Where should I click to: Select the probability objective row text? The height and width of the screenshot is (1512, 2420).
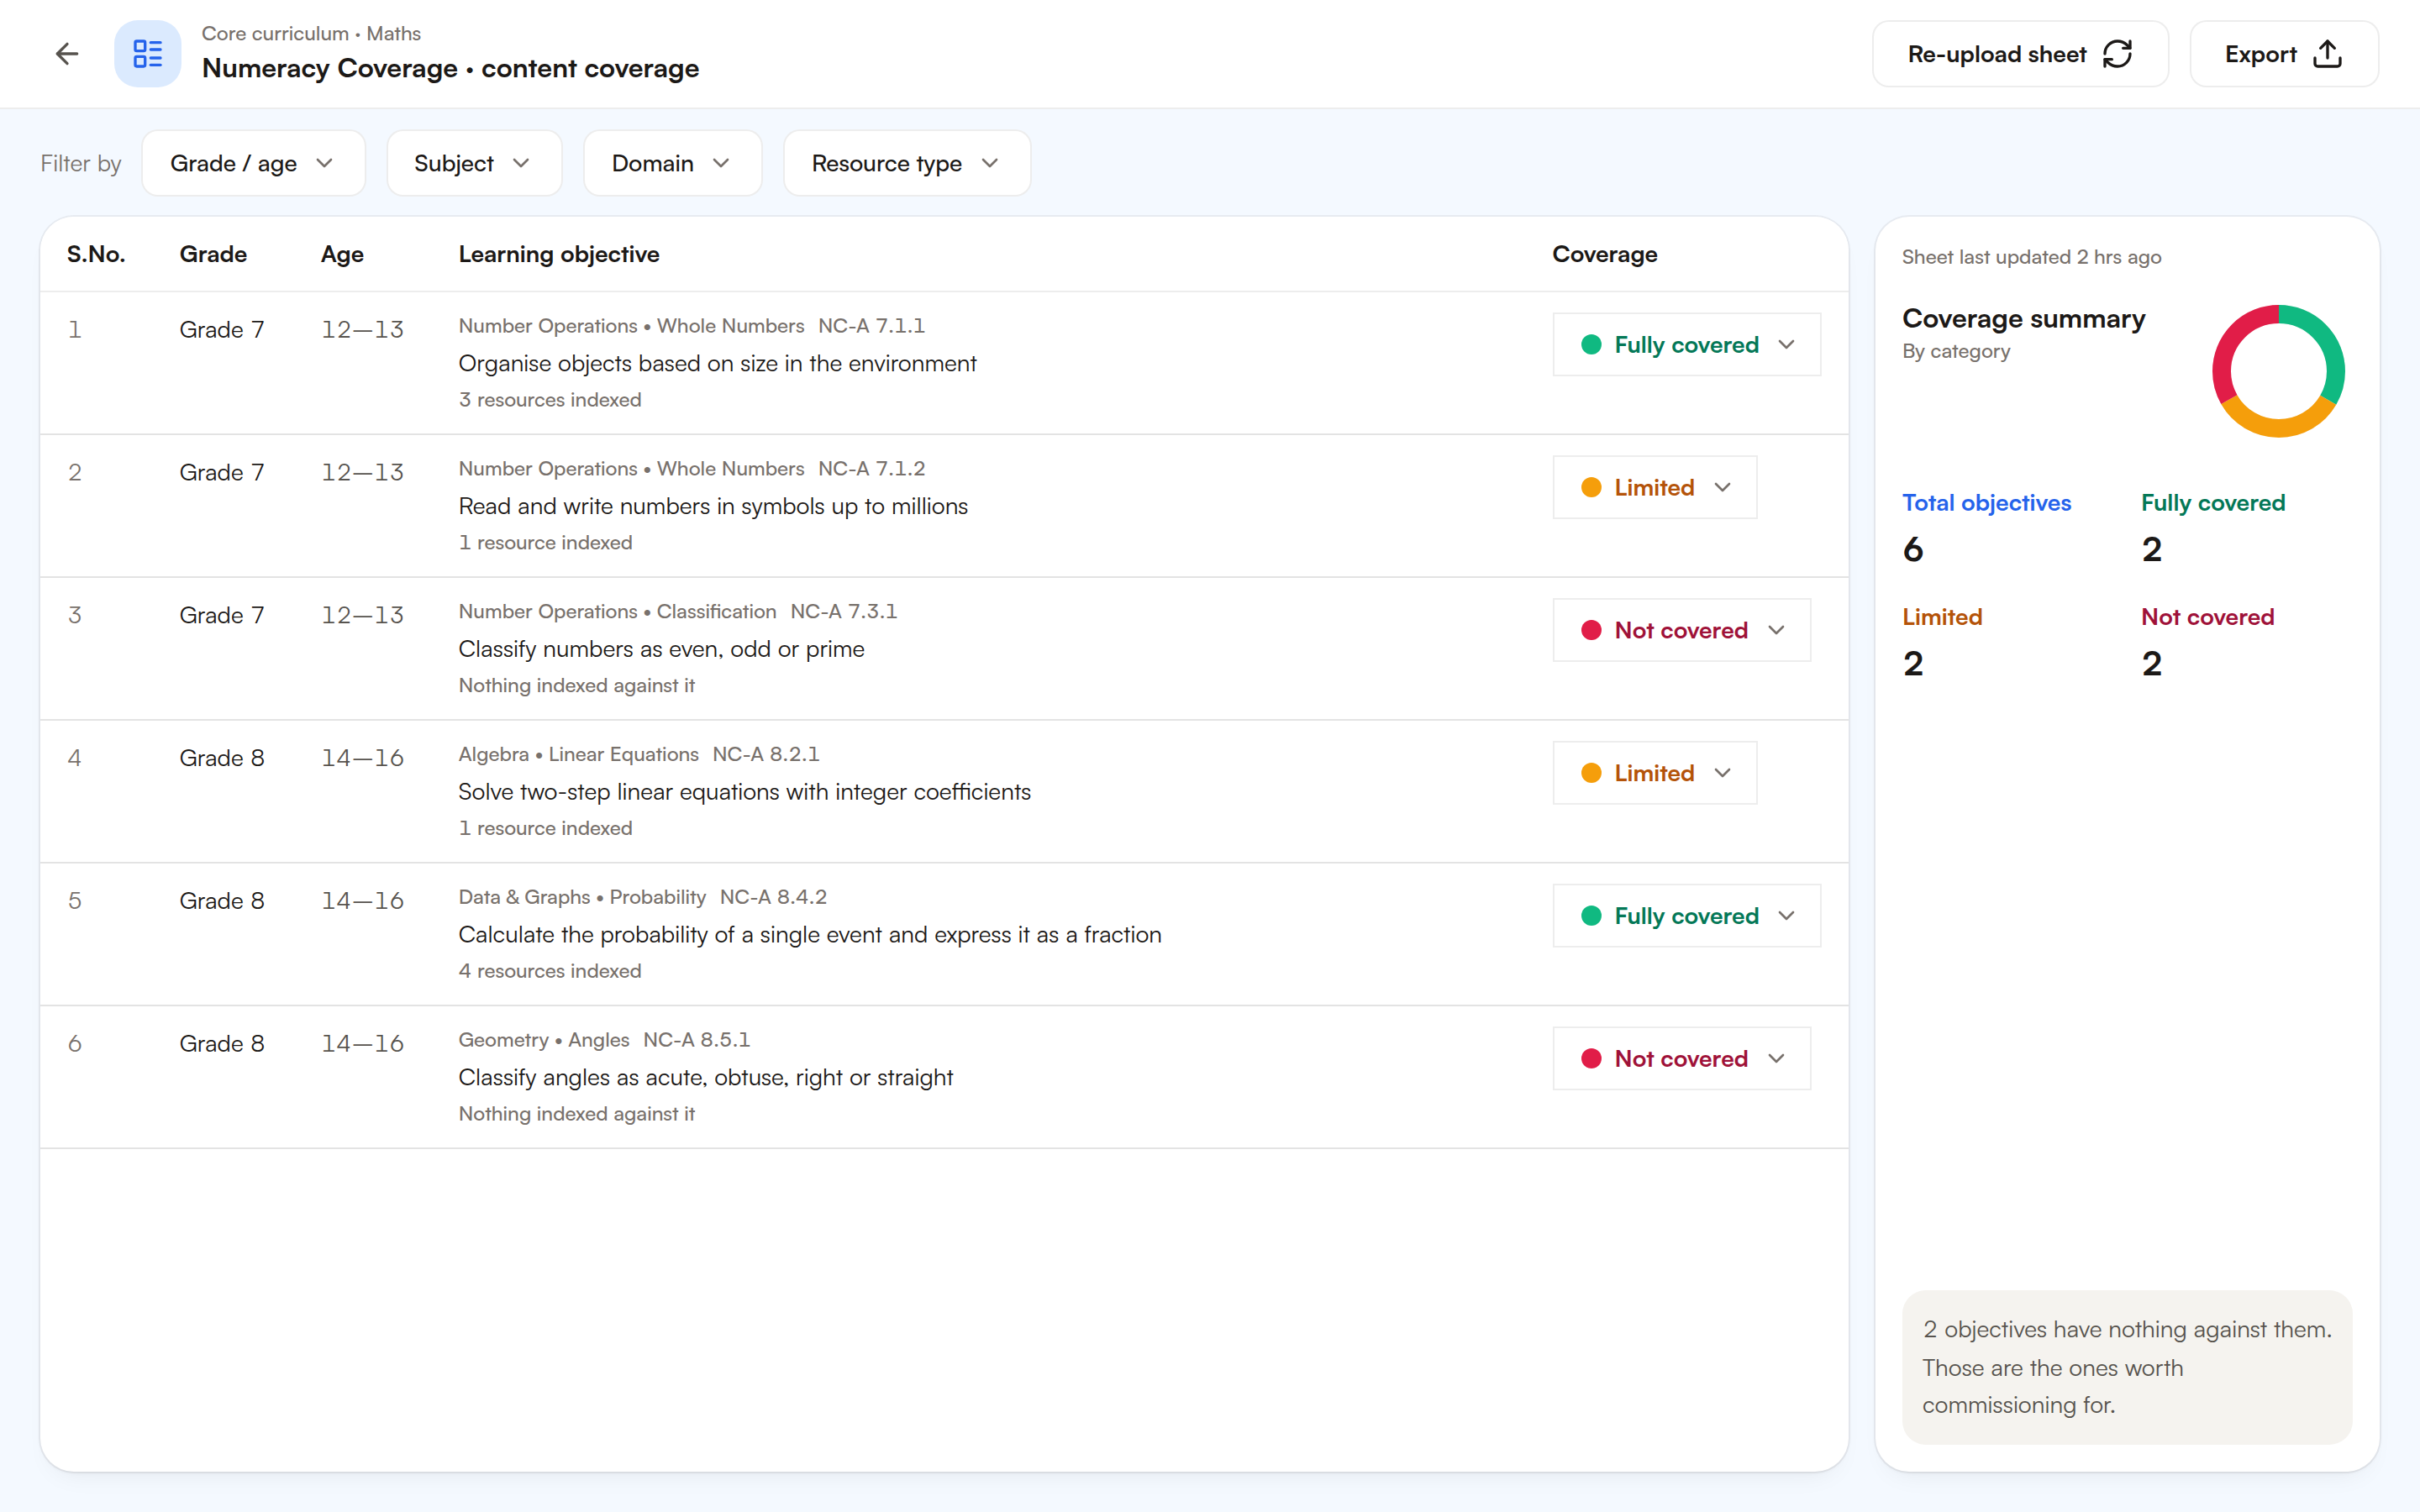pyautogui.click(x=810, y=935)
